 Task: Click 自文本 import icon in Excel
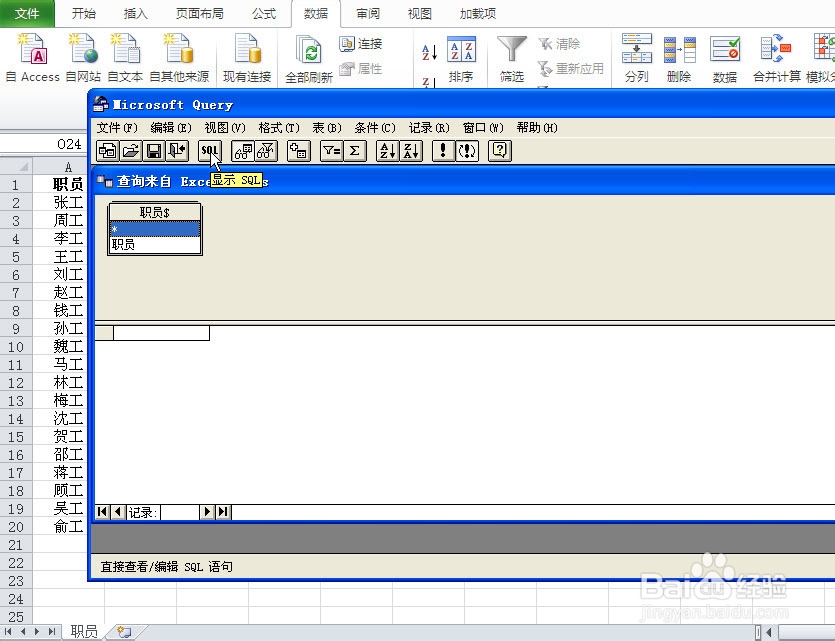125,57
